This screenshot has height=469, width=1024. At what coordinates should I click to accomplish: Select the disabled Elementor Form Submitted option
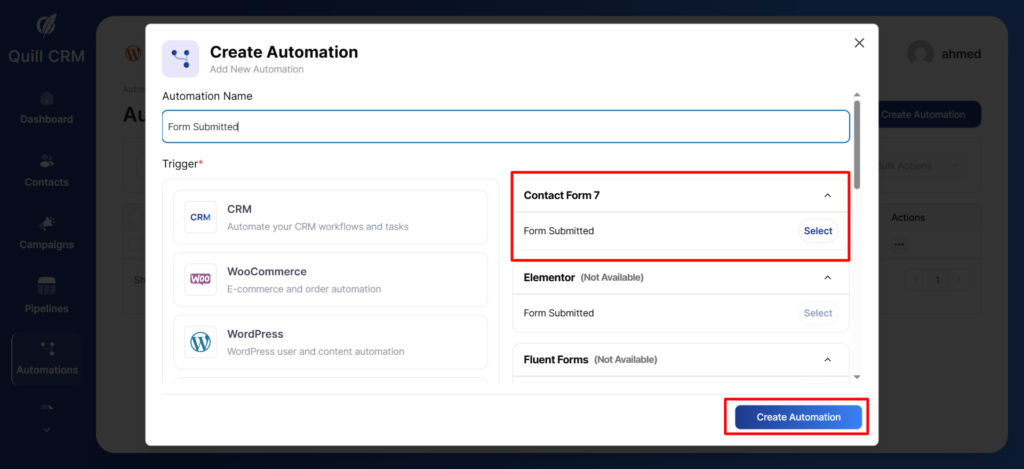[x=817, y=313]
